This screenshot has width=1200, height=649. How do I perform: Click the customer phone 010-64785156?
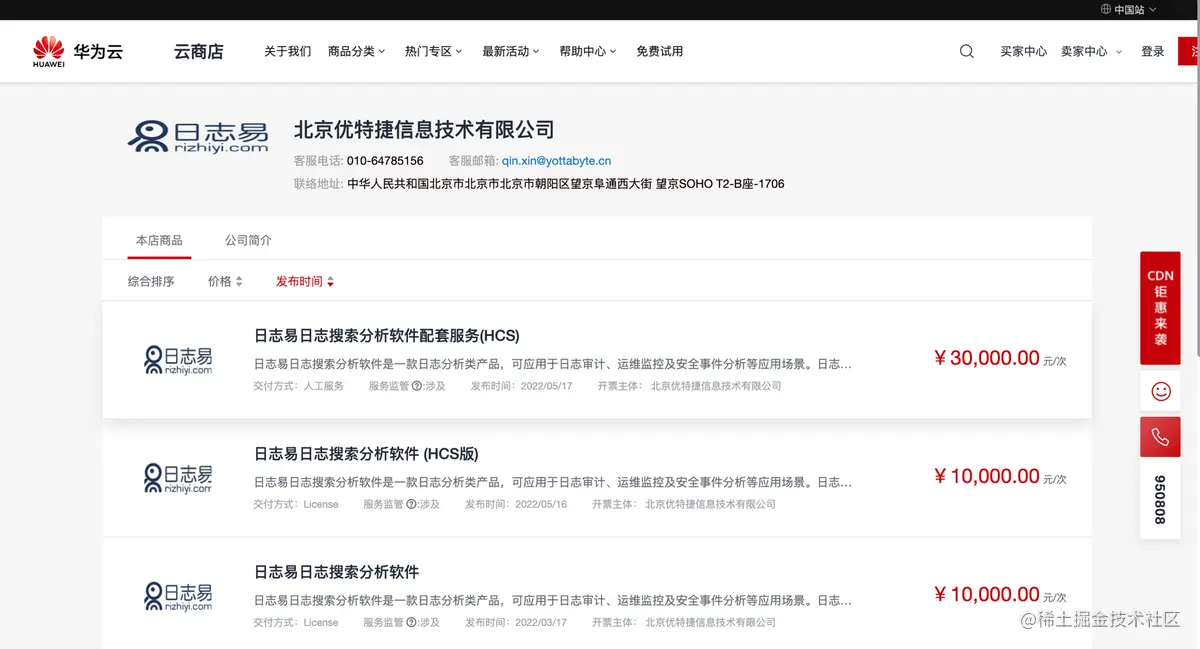pyautogui.click(x=385, y=160)
